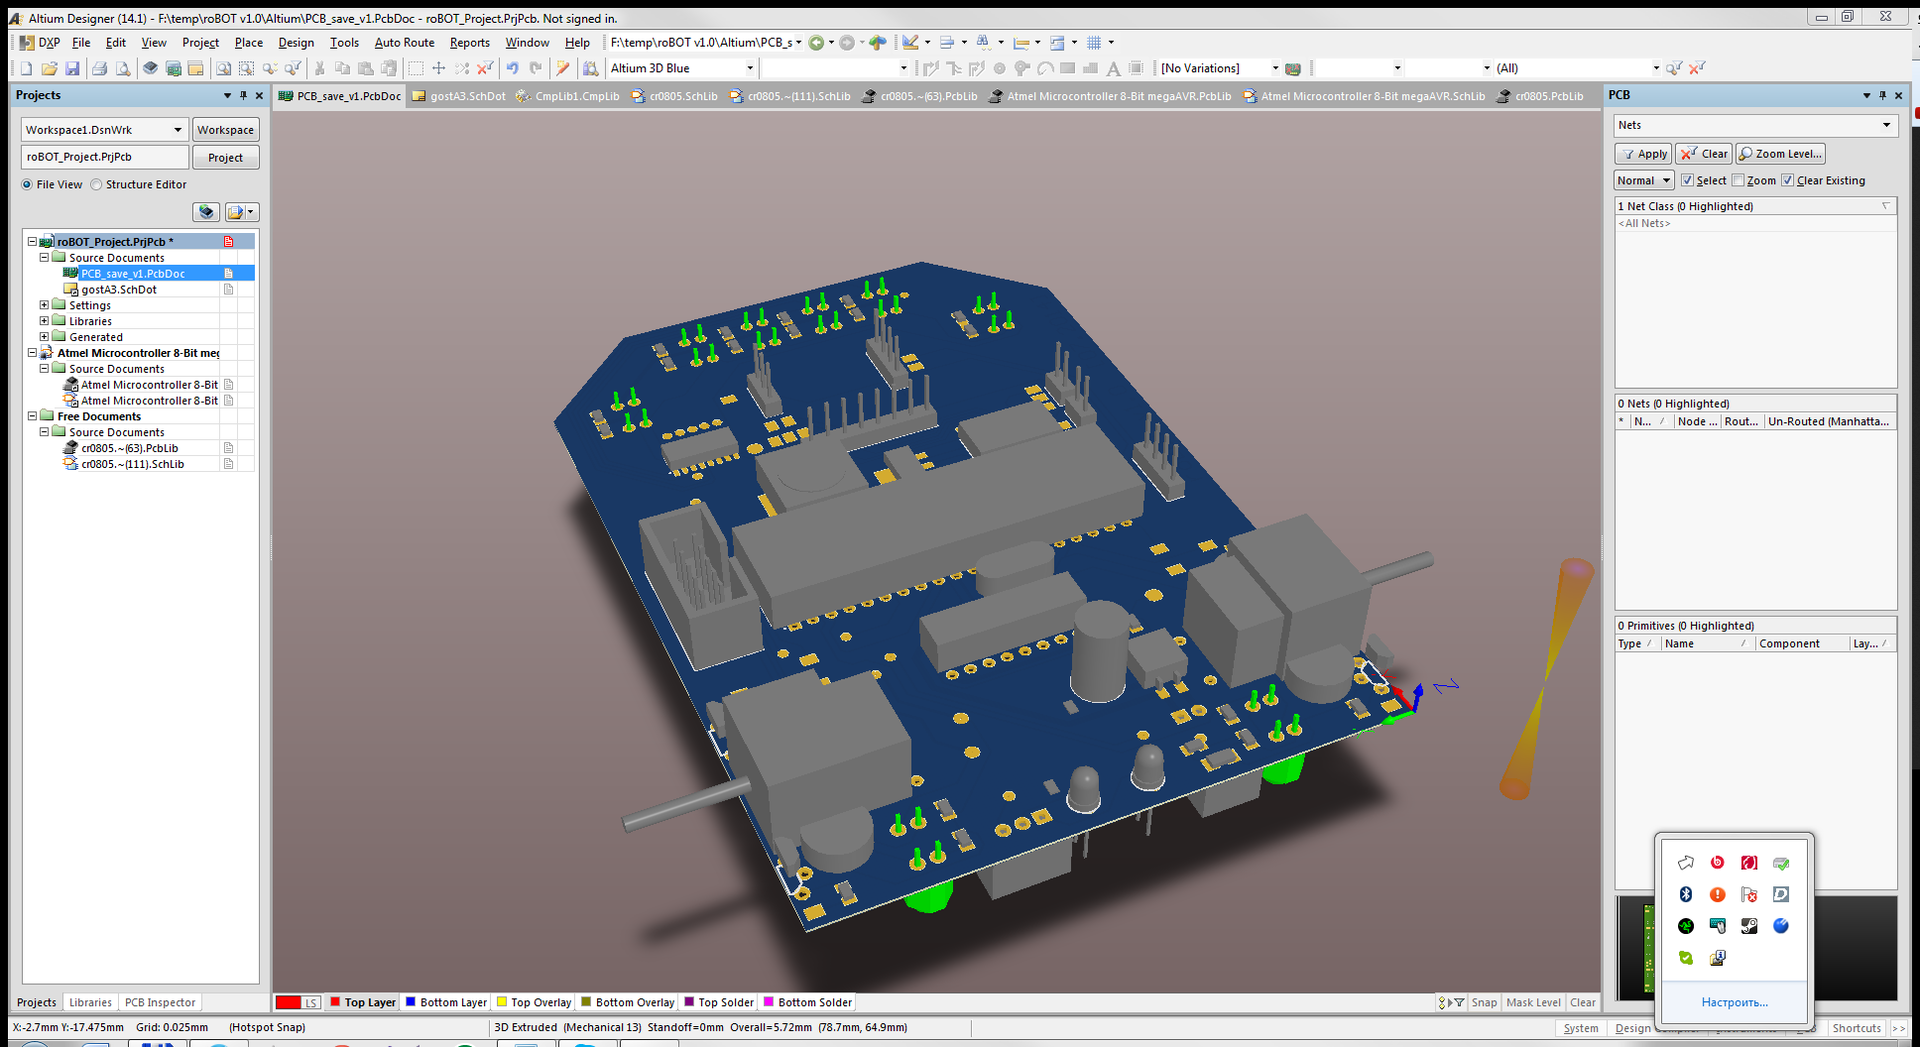Viewport: 1920px width, 1047px height.
Task: Click the Bluetooth icon in tray popup
Action: coord(1685,894)
